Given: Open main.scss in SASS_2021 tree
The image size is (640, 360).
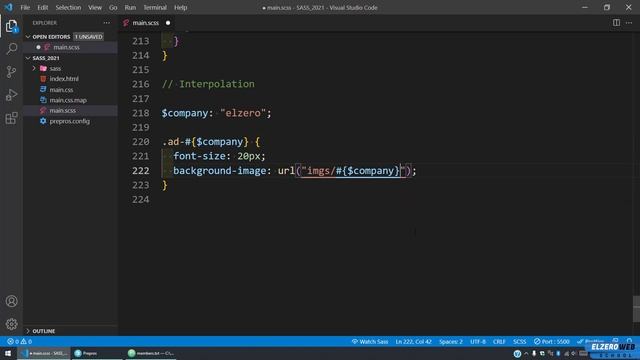Looking at the screenshot, I should coord(71,111).
